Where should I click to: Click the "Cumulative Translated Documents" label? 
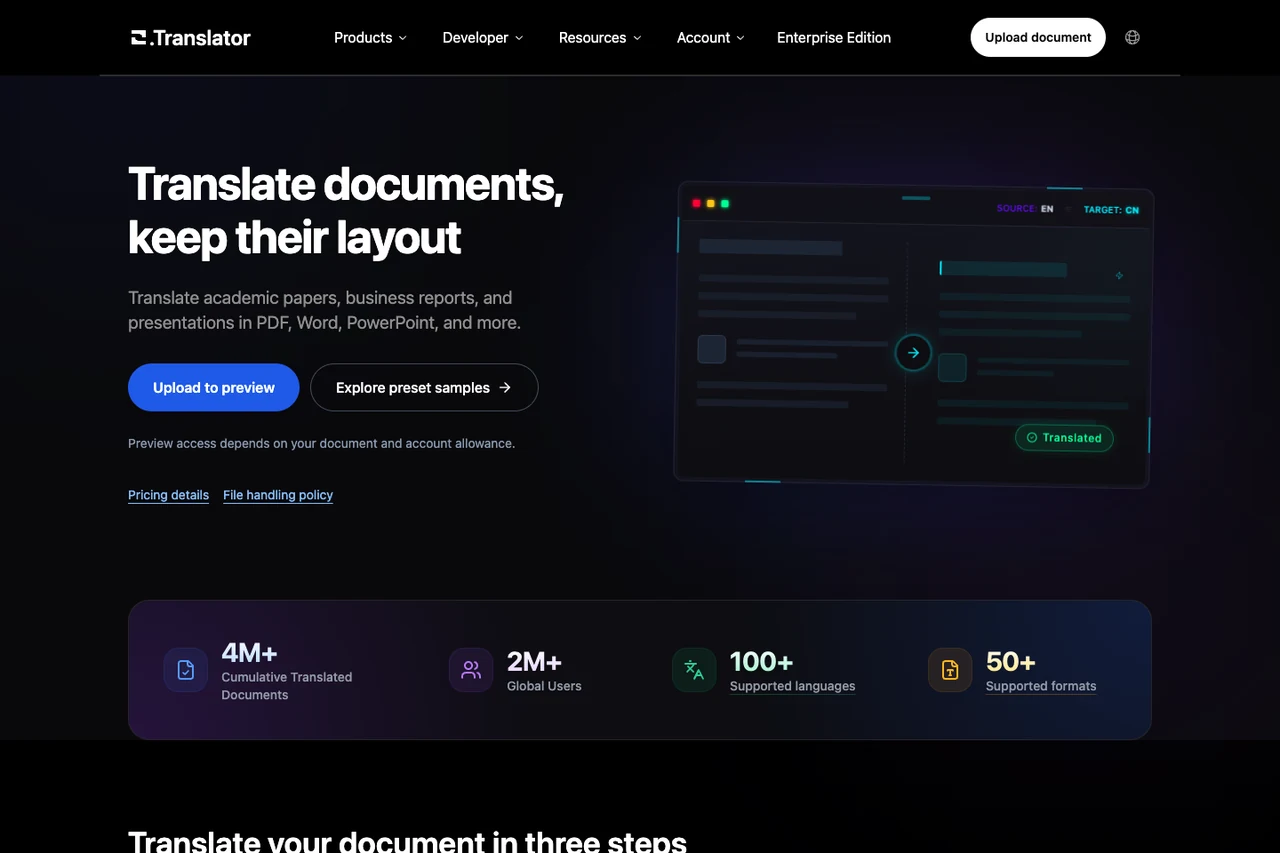click(x=287, y=686)
